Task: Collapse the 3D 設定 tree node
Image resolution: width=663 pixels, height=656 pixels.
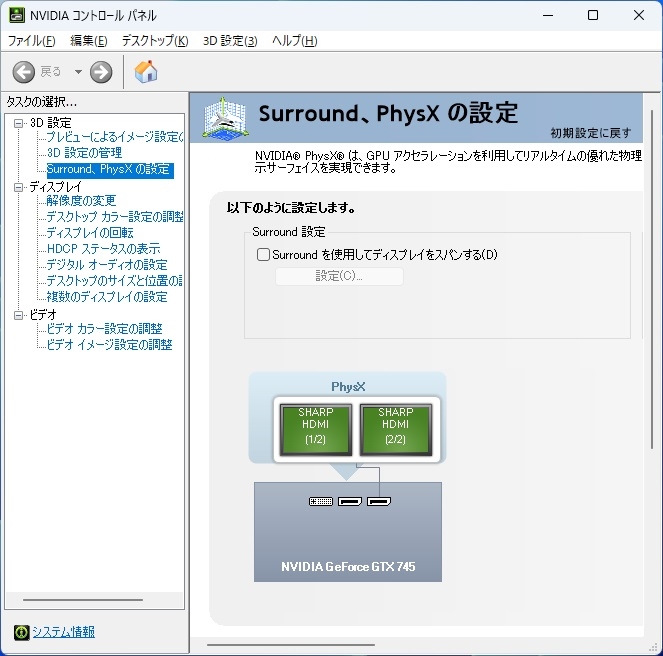Action: tap(18, 123)
